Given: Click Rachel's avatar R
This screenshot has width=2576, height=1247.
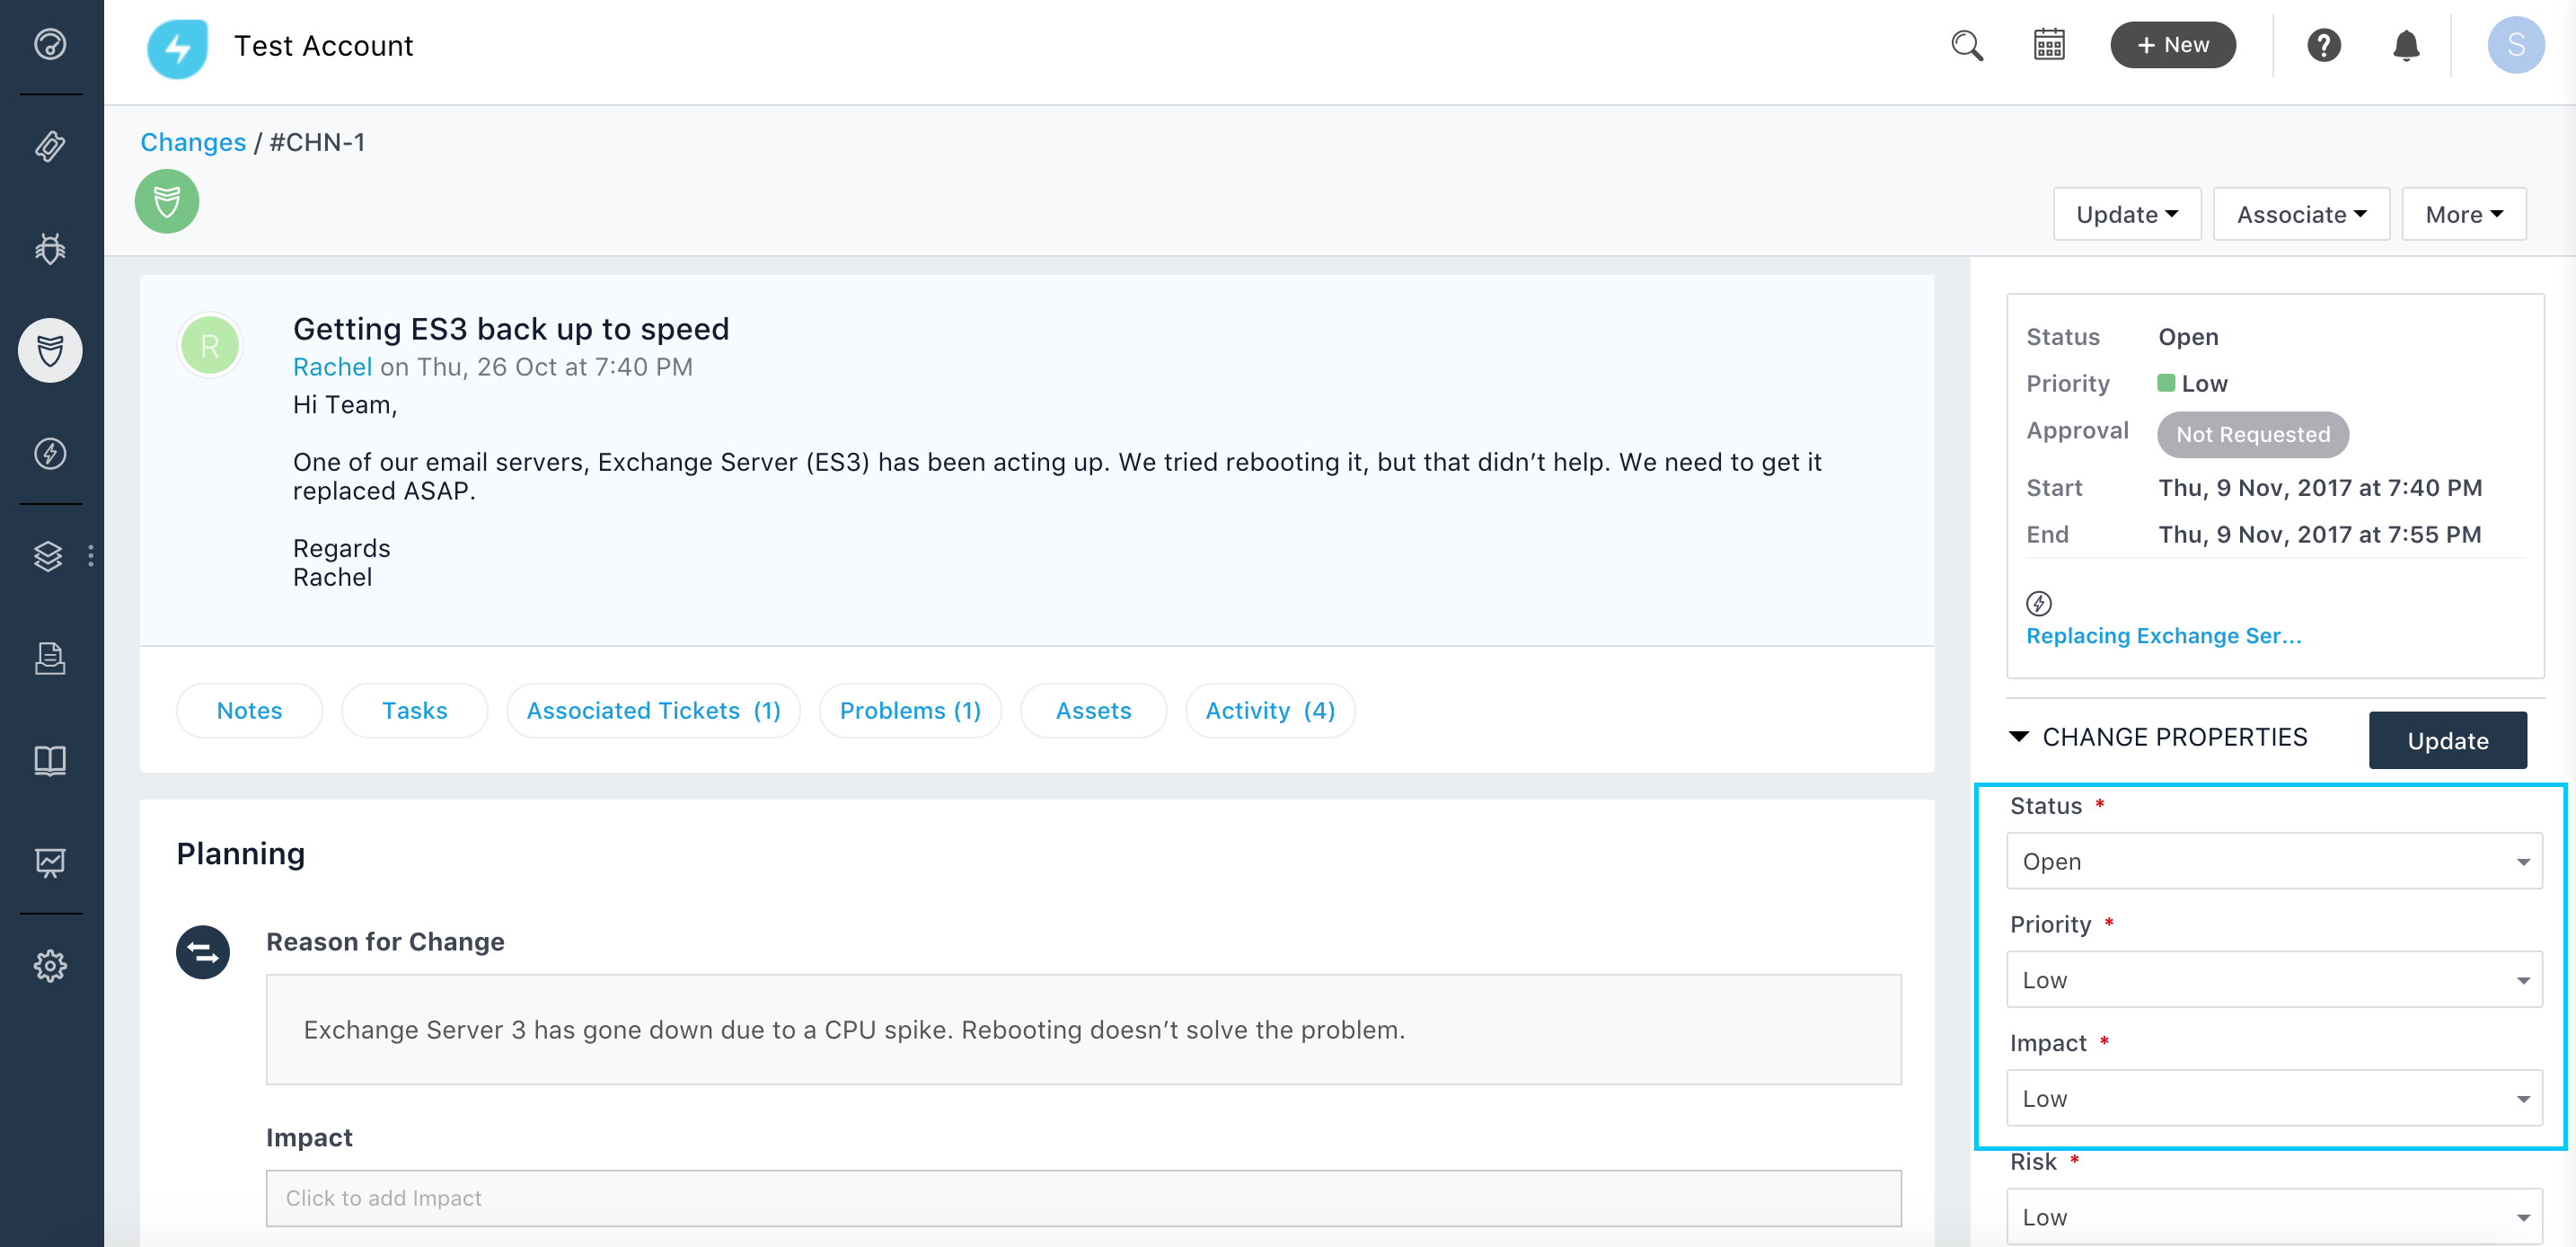Looking at the screenshot, I should coord(210,346).
